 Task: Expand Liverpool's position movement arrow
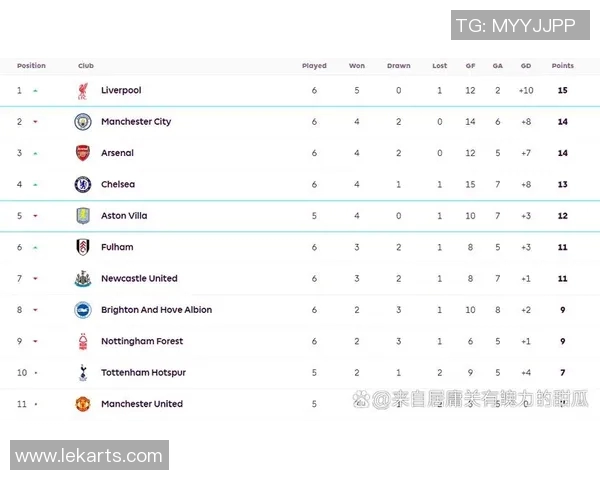click(35, 91)
